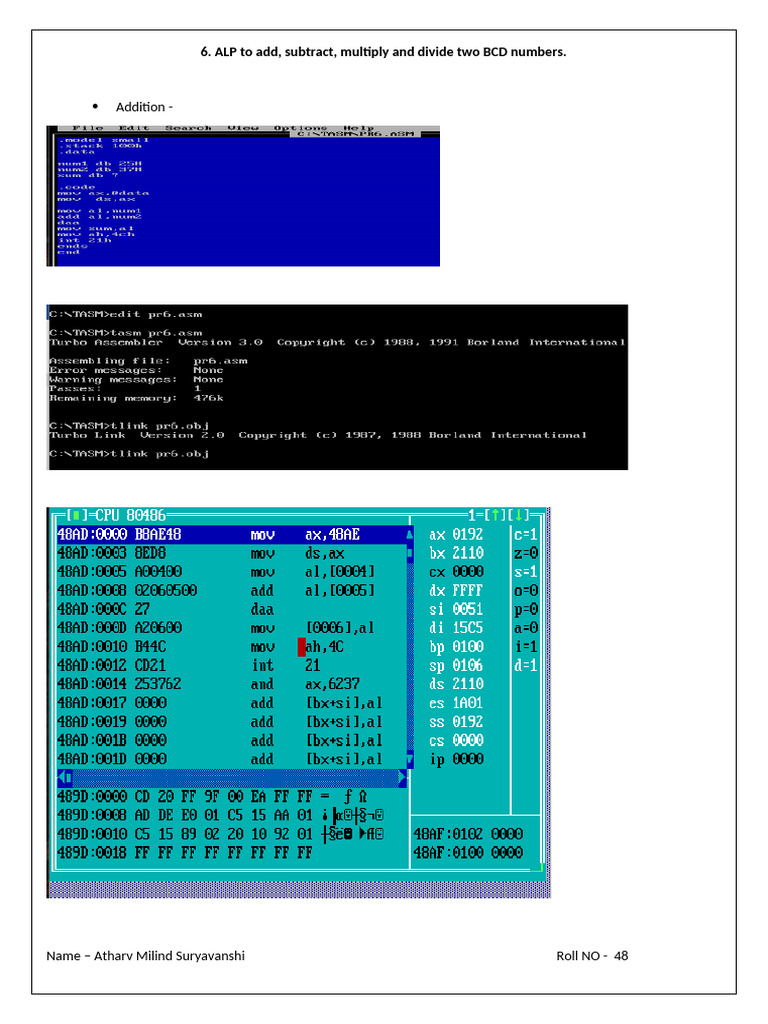Viewport: 768px width, 1024px height.
Task: Select the add al,[0005] instruction row
Action: pos(232,591)
